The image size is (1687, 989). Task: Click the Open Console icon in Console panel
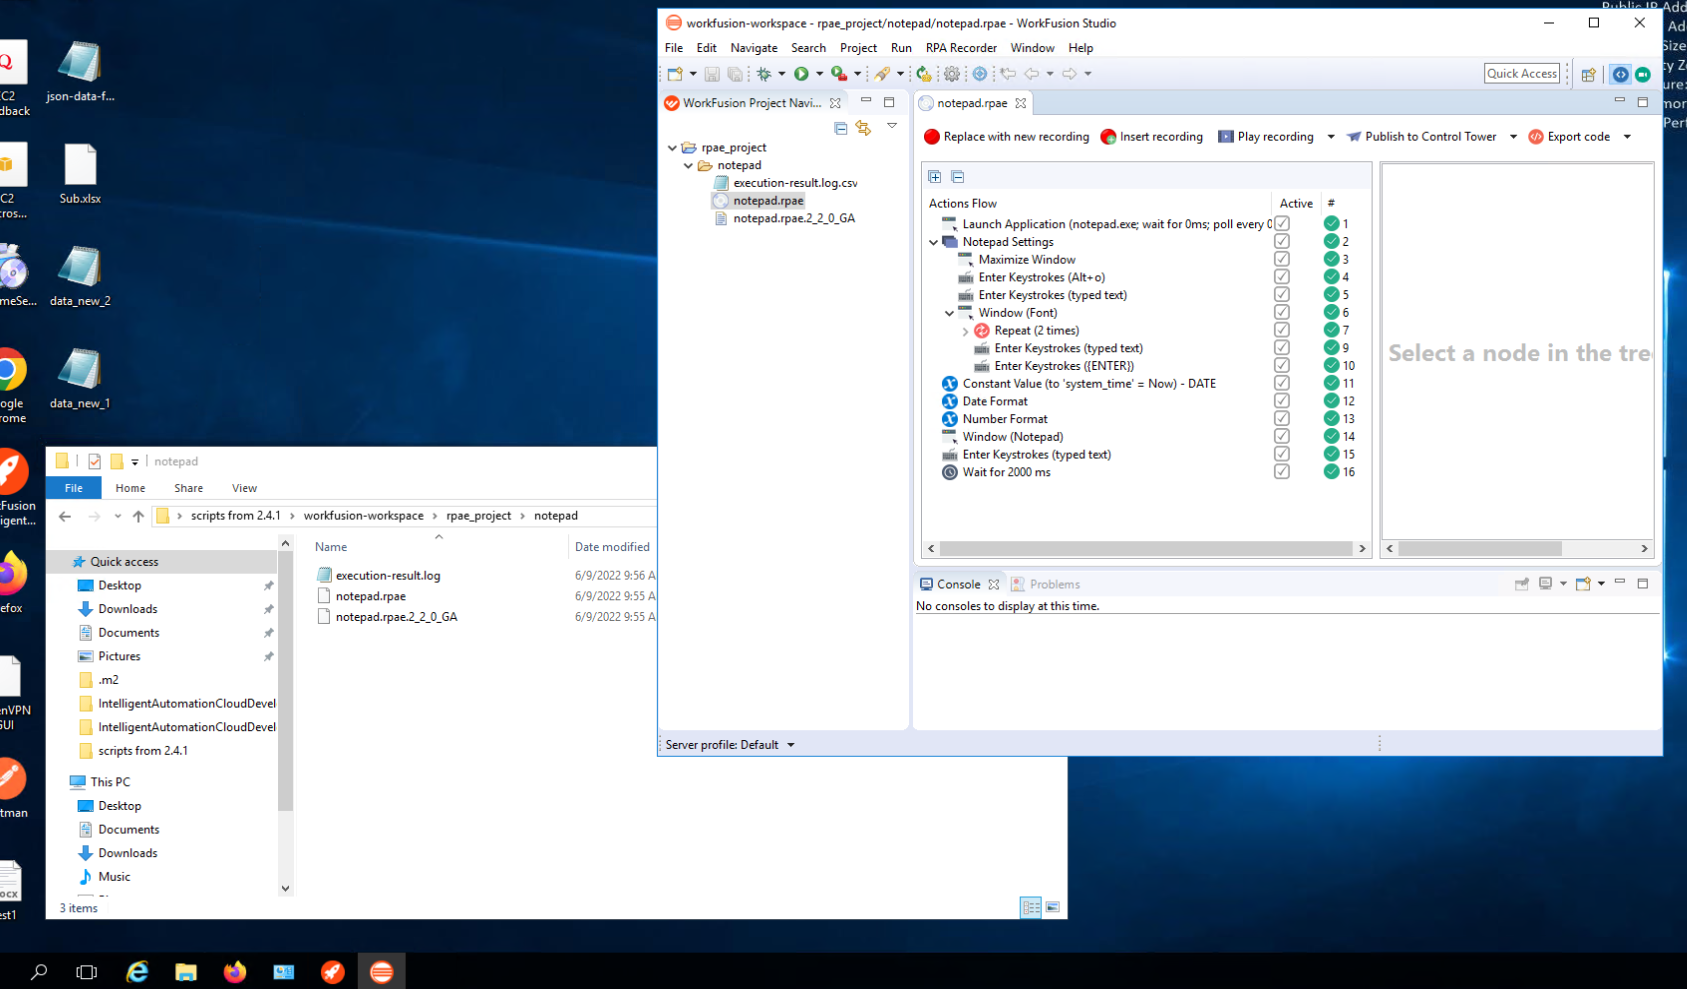(x=1583, y=584)
